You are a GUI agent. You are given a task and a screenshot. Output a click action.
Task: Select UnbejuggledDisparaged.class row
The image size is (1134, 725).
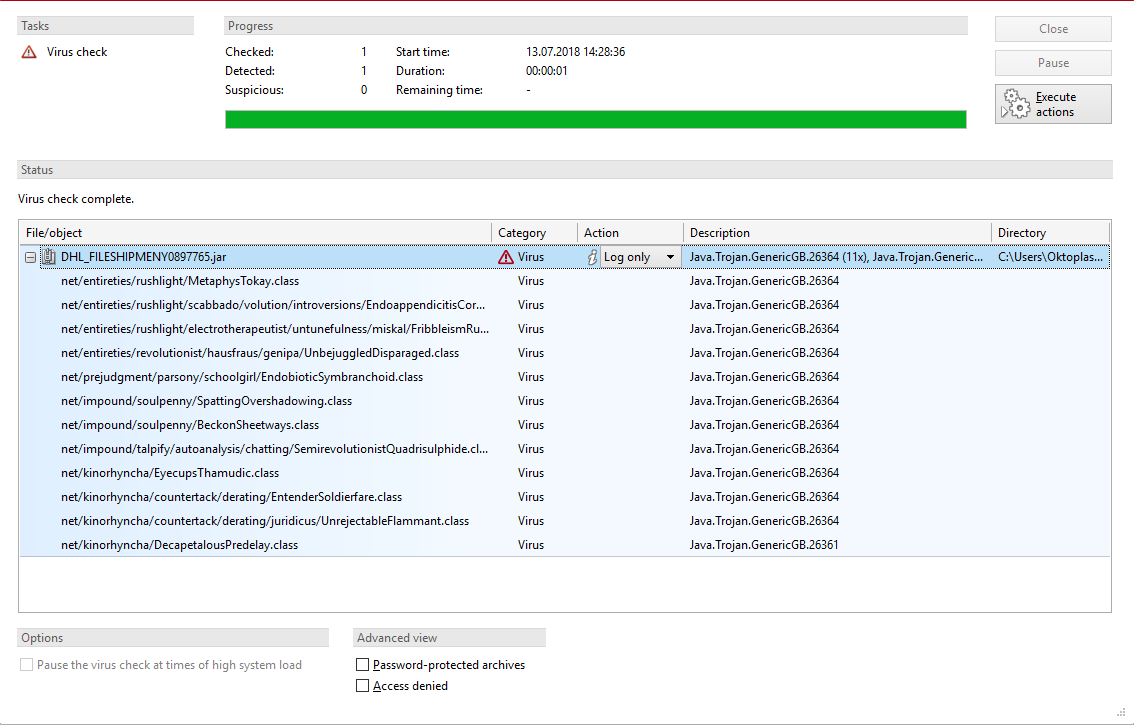click(564, 352)
